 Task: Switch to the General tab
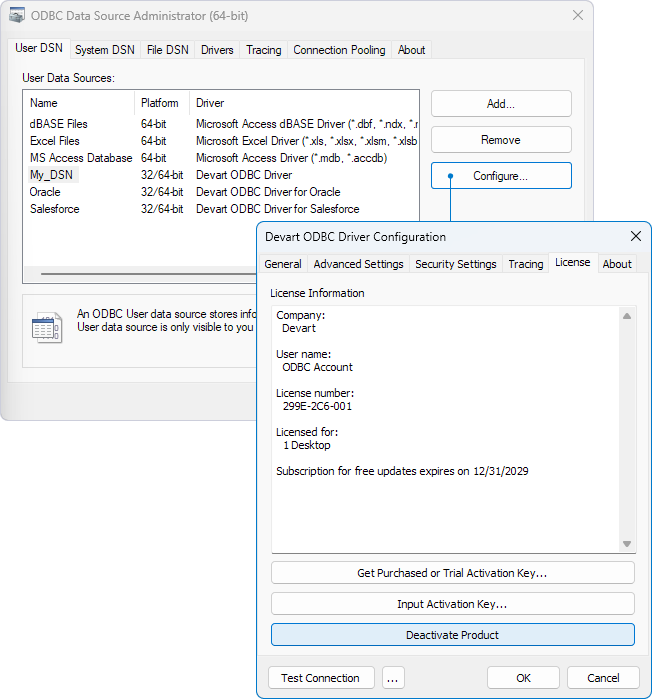(283, 264)
